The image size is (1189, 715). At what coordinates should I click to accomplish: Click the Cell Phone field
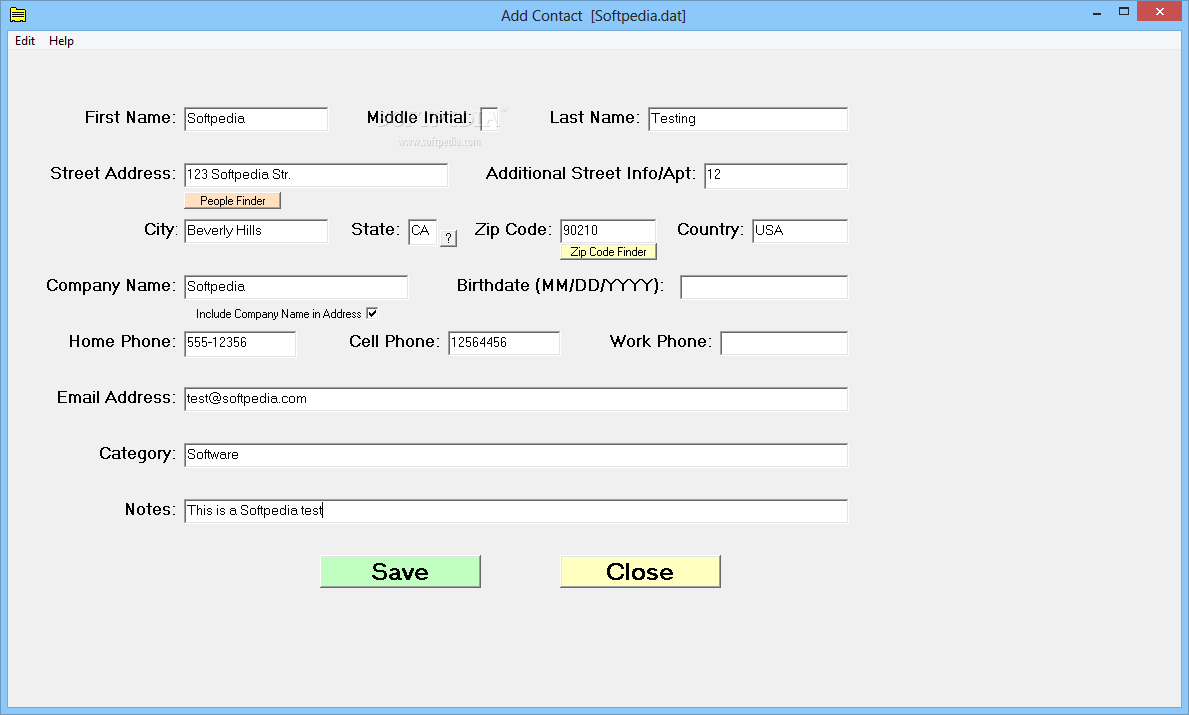pos(504,343)
